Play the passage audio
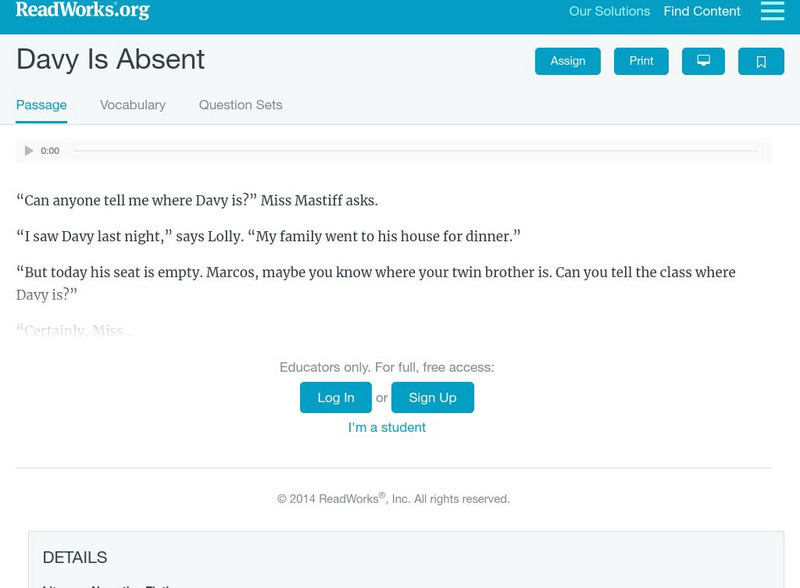800x588 pixels. point(29,151)
